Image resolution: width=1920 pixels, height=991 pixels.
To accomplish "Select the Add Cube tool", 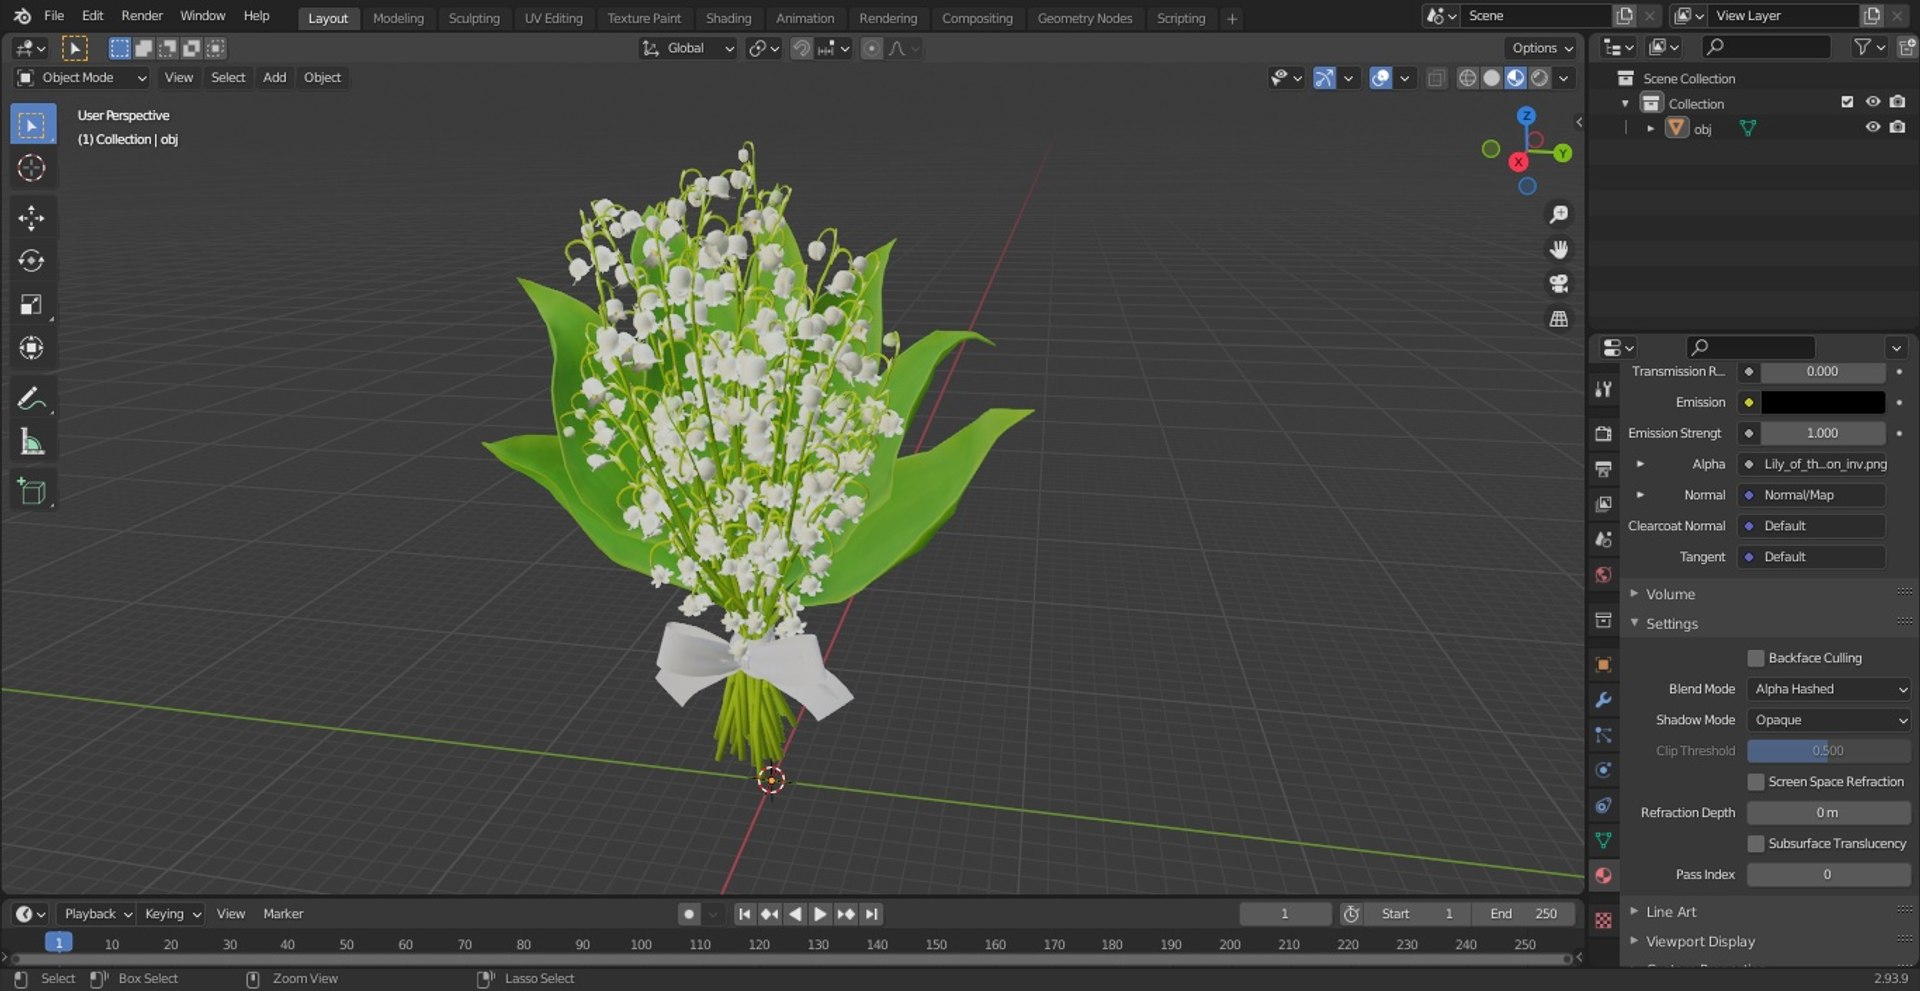I will pyautogui.click(x=32, y=492).
